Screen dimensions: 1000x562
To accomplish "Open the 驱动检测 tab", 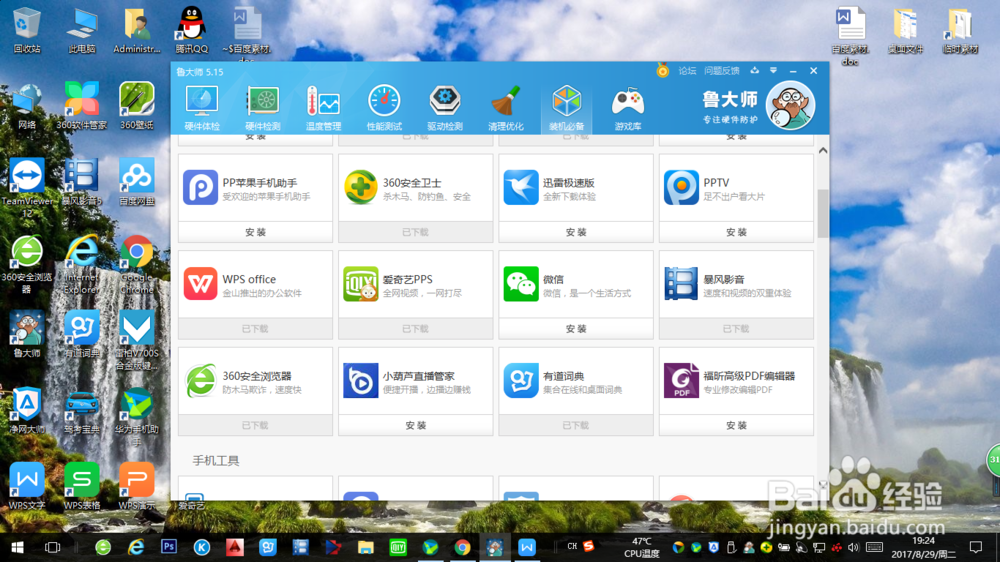I will (445, 108).
